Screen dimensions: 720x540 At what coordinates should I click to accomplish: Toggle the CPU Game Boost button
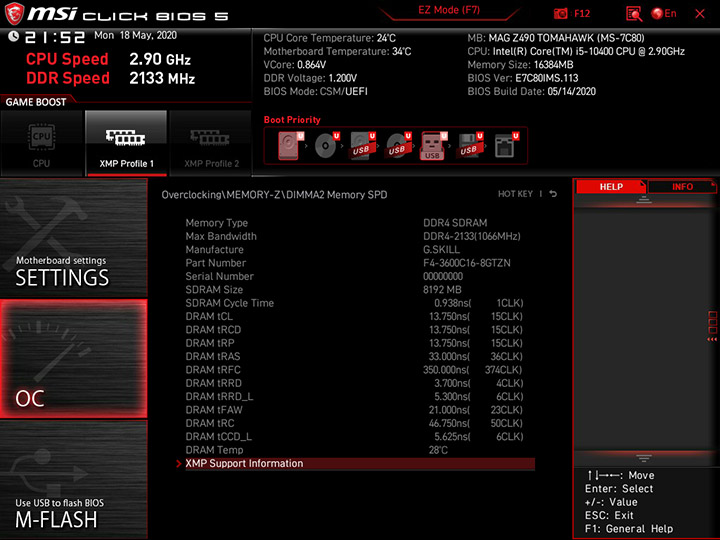pyautogui.click(x=42, y=144)
